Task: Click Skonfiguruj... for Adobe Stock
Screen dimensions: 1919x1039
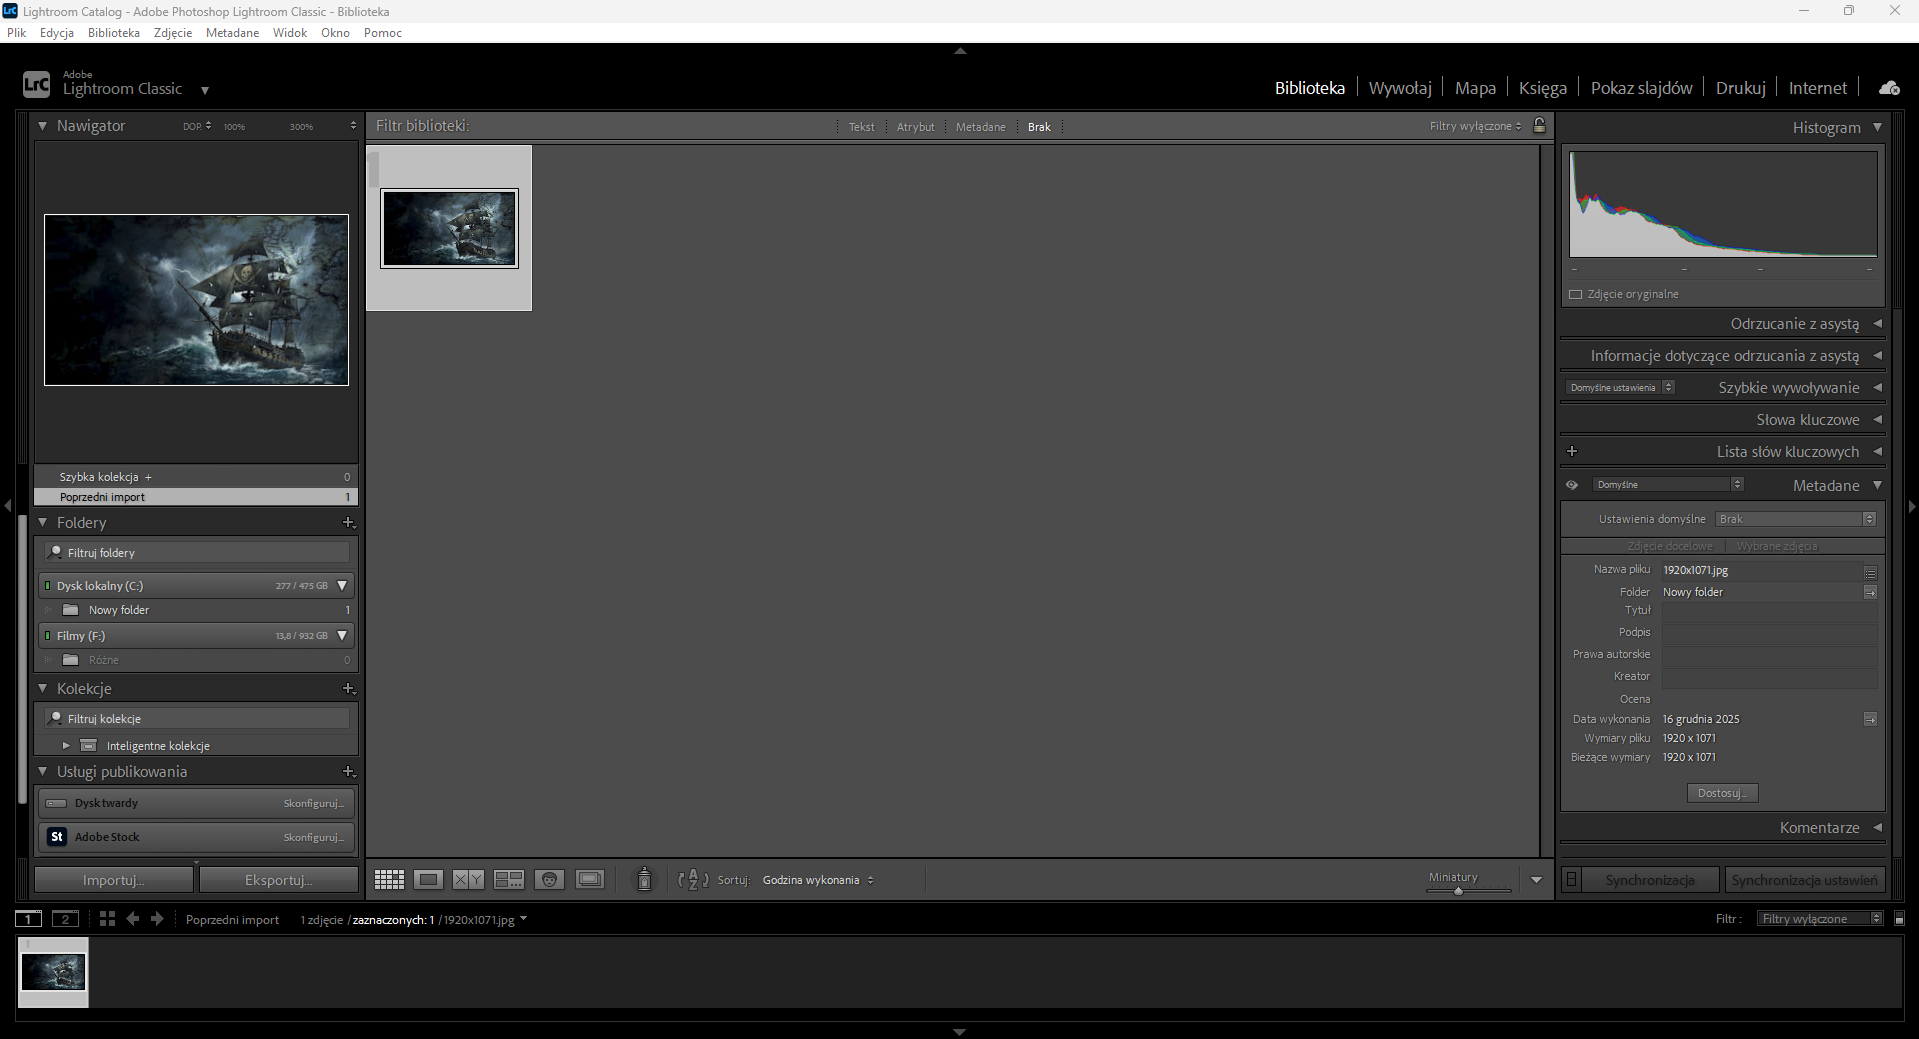Action: tap(313, 837)
